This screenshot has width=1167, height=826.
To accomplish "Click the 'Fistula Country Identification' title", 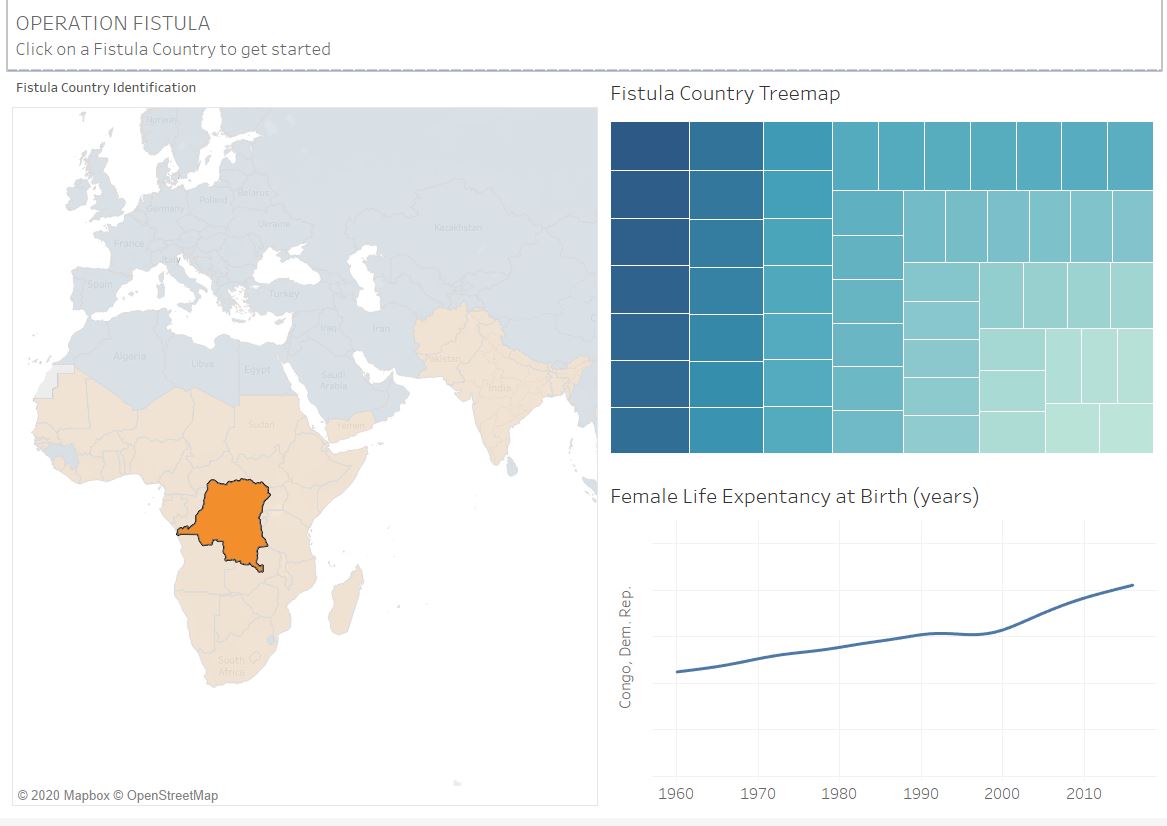I will (106, 87).
